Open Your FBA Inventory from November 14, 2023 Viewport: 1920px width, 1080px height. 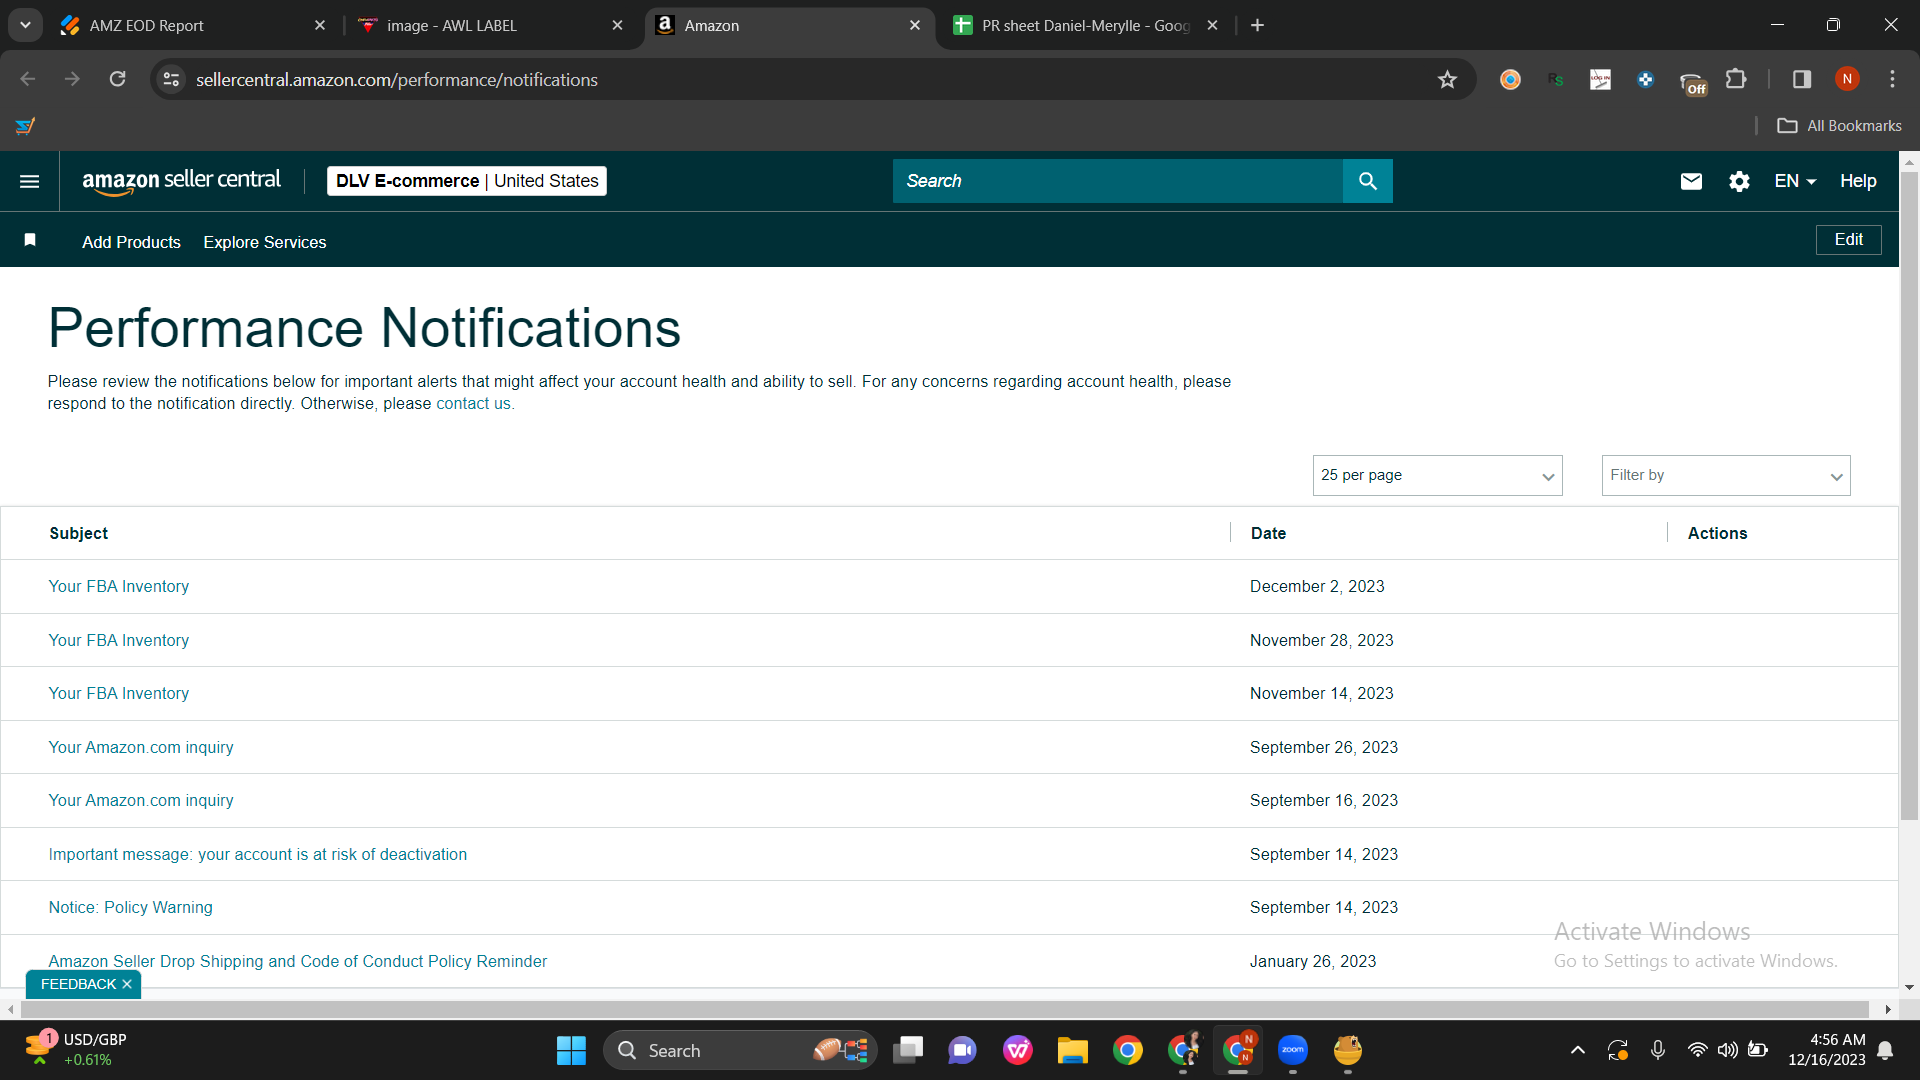pos(118,693)
